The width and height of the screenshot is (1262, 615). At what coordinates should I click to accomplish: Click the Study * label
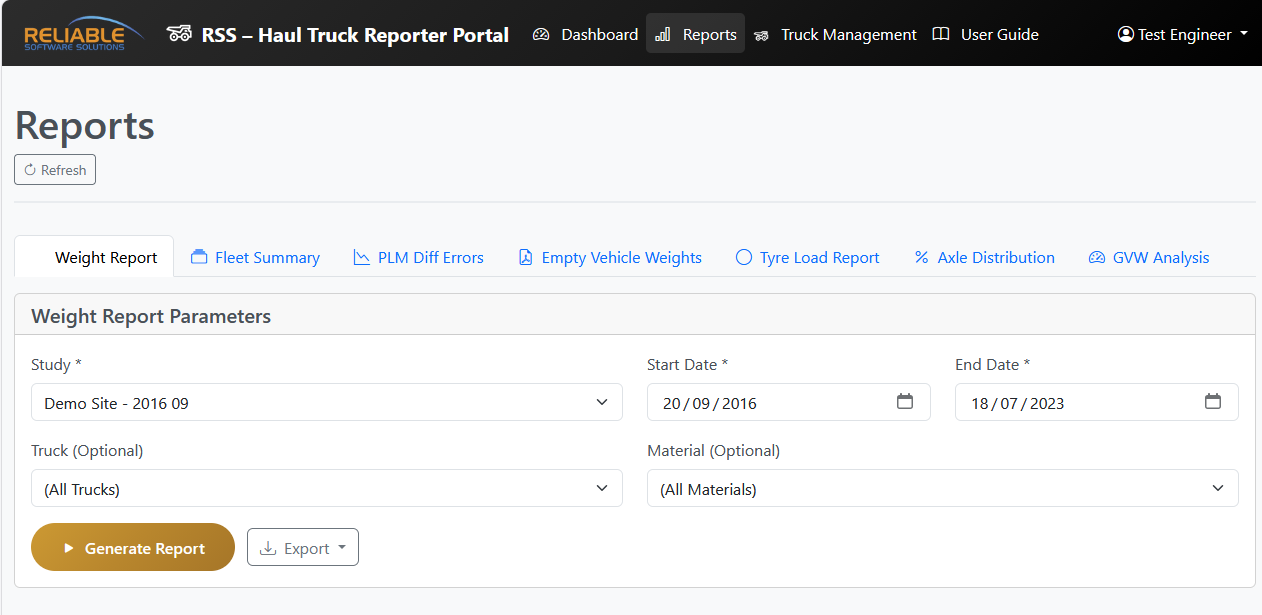56,364
